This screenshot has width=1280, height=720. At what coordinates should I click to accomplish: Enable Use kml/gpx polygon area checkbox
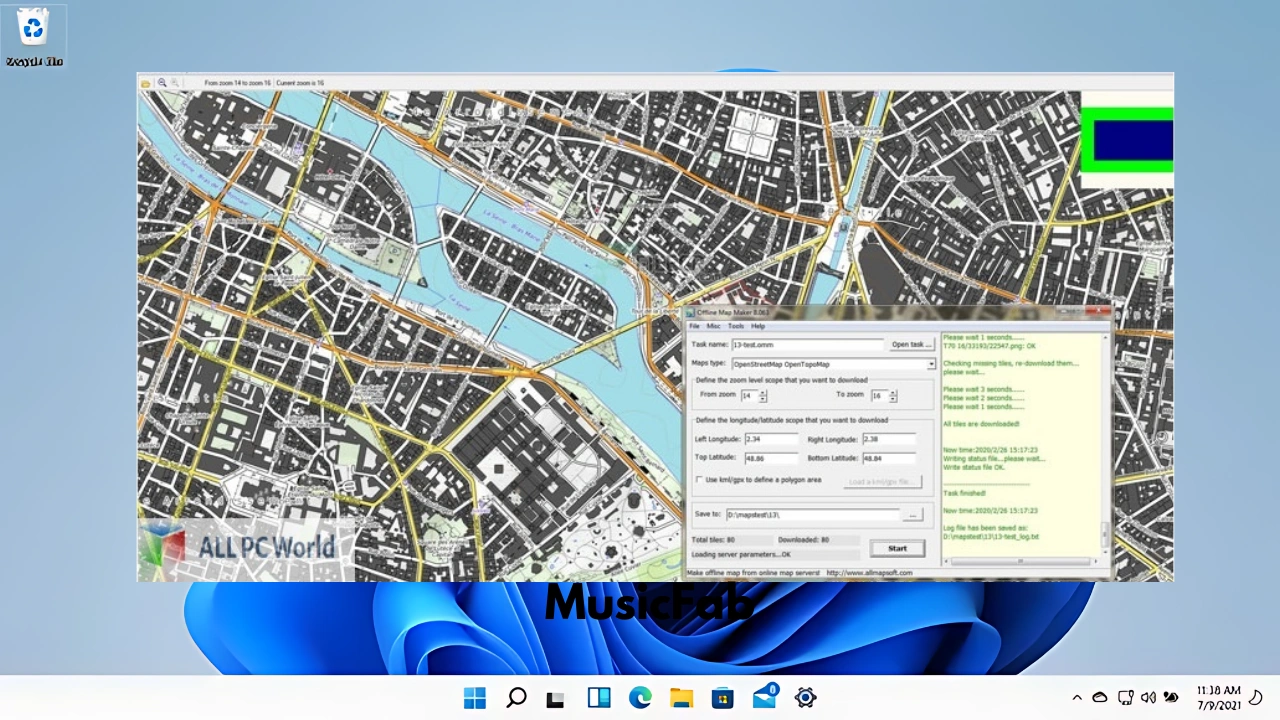click(x=700, y=480)
